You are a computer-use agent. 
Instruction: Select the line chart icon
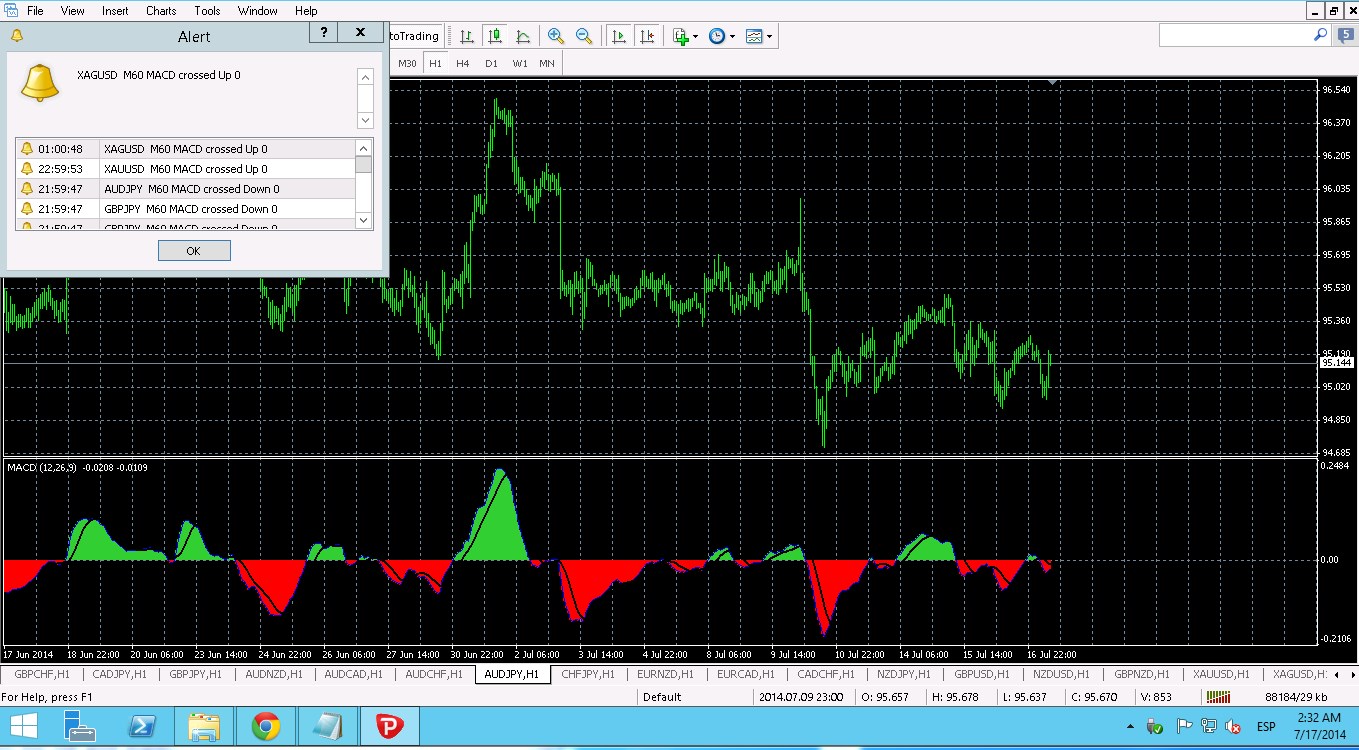[523, 36]
